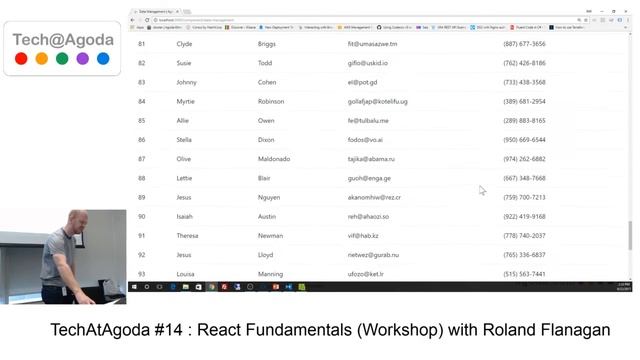Open the red app icon beside Chrome on taskbar
The width and height of the screenshot is (640, 360).
(224, 287)
